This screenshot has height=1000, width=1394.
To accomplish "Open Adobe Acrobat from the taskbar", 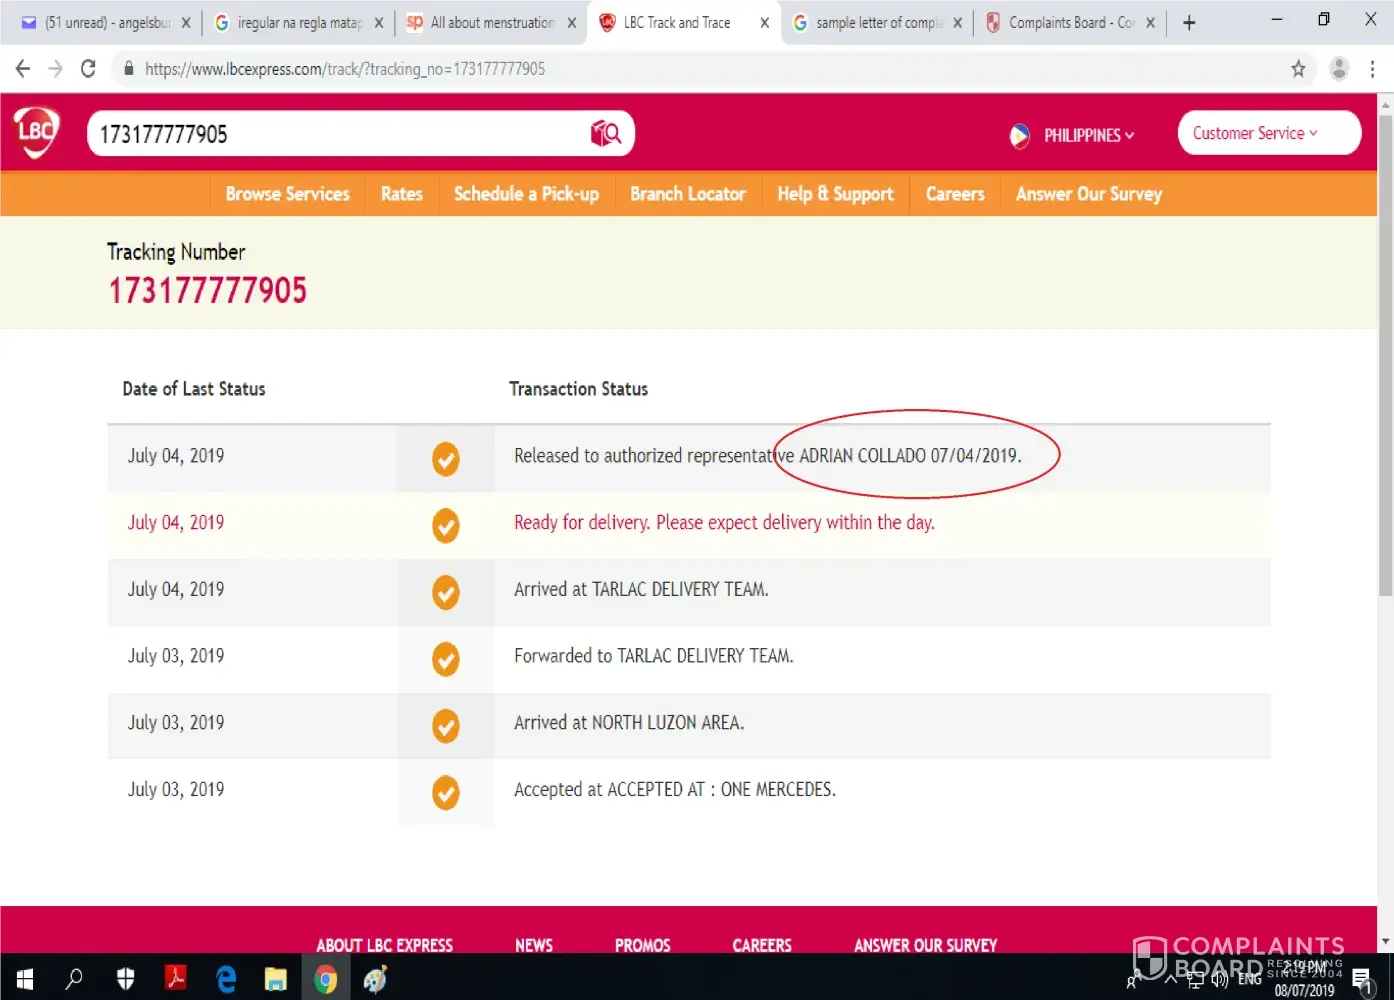I will click(176, 979).
